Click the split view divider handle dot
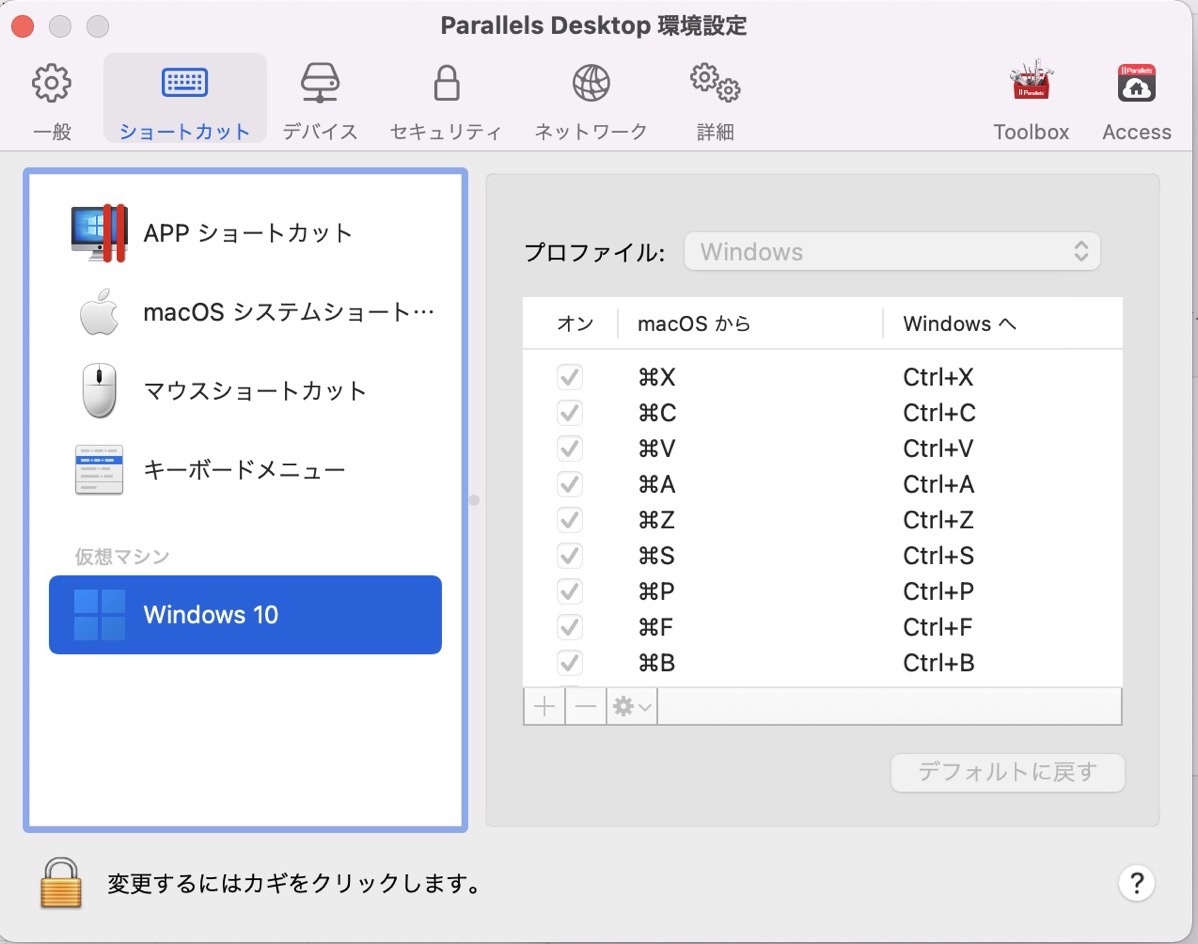 click(474, 500)
